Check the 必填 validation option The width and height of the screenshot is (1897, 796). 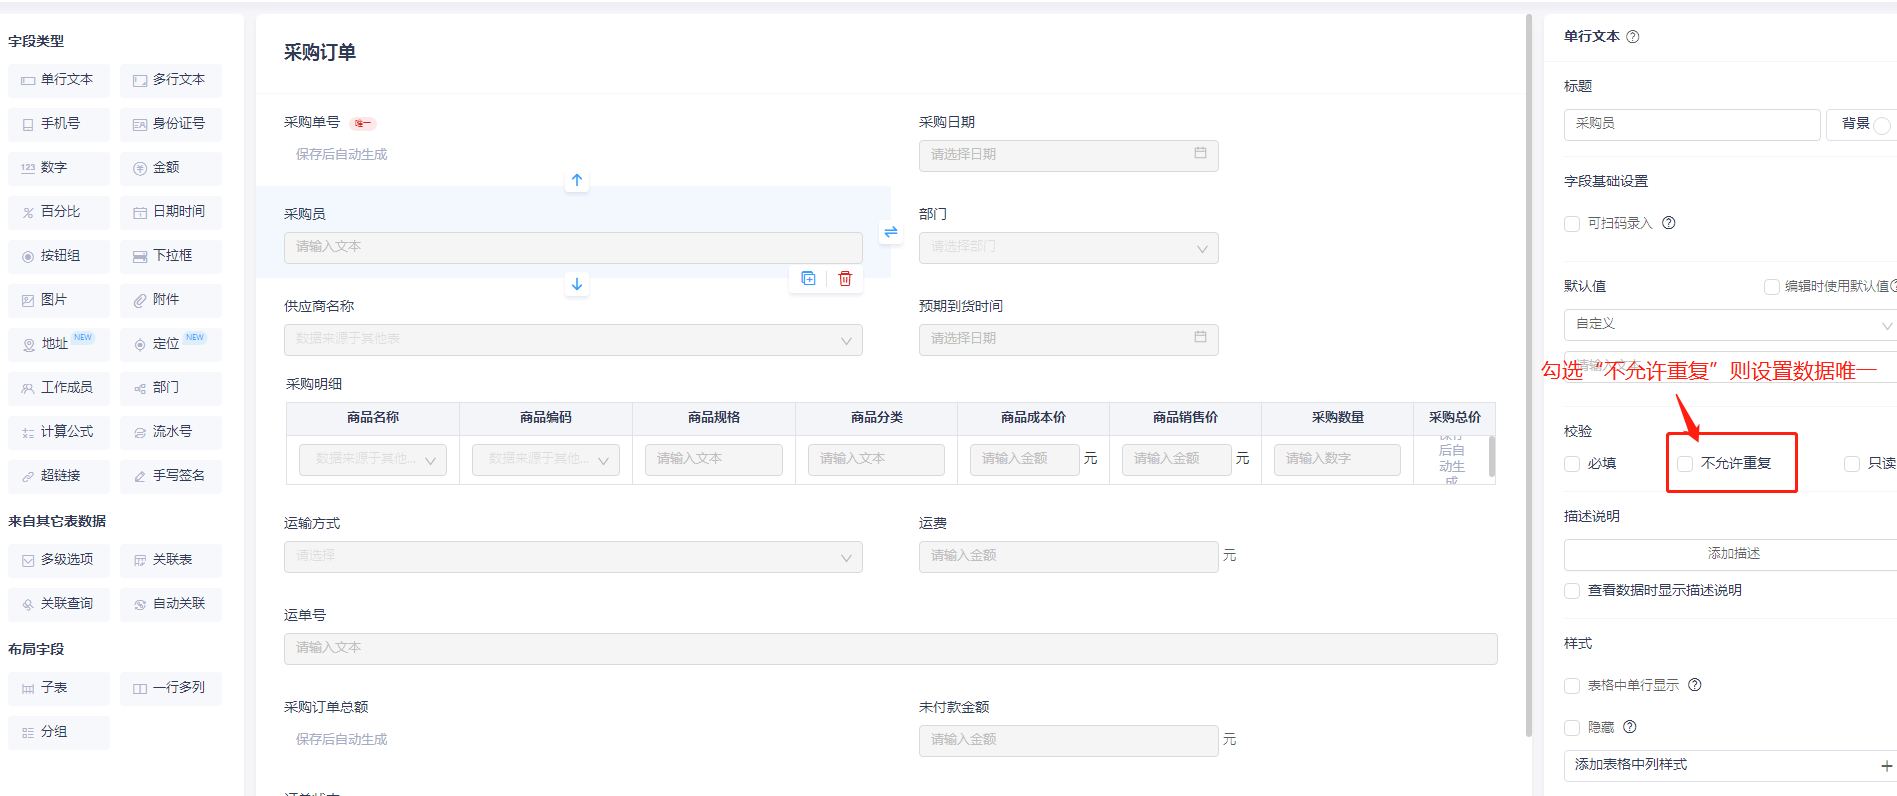(x=1572, y=464)
